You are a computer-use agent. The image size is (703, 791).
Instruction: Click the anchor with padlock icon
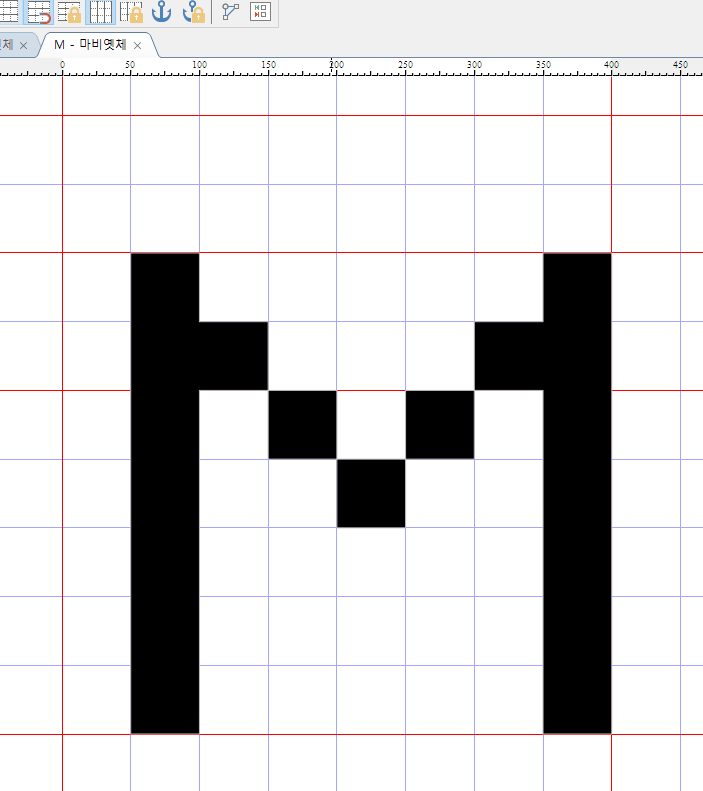point(193,12)
